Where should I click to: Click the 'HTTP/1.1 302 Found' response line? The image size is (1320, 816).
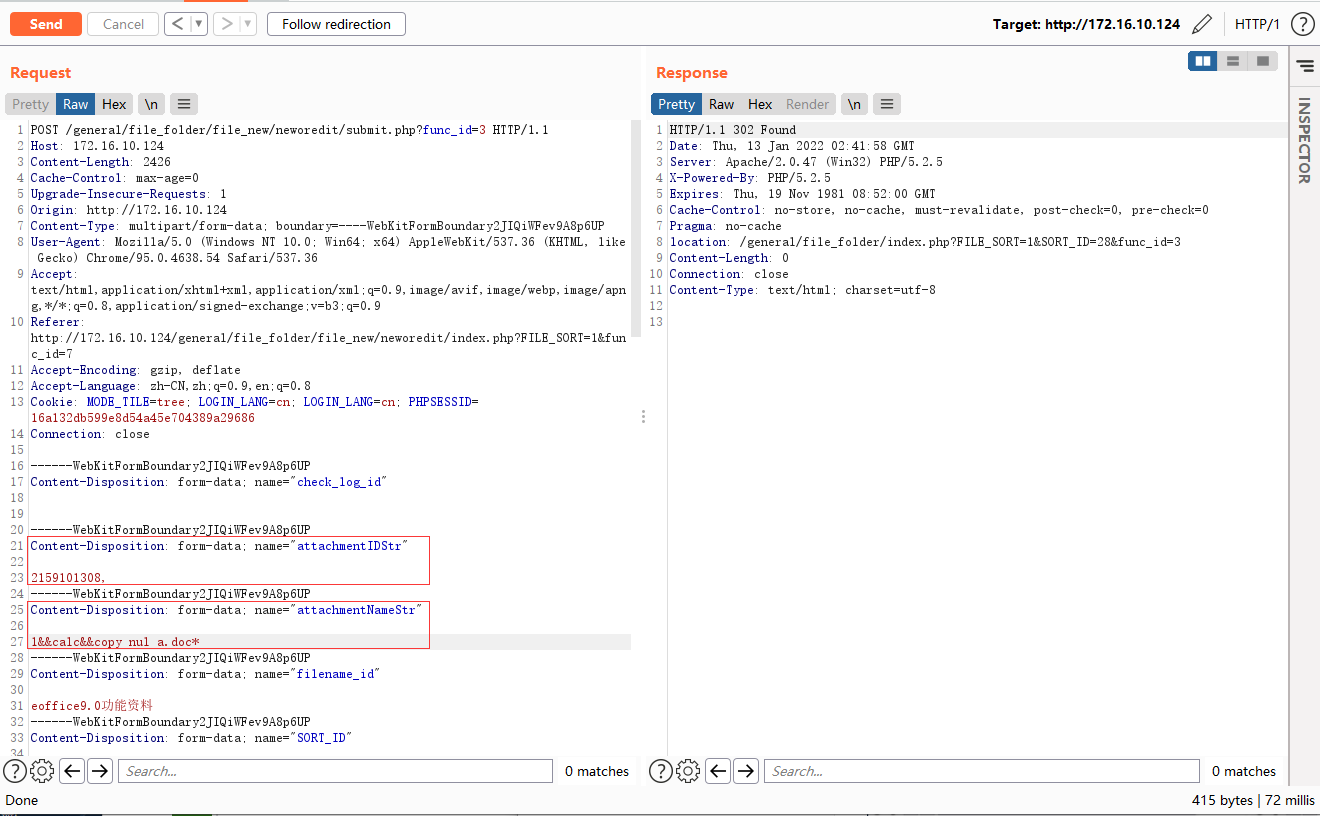click(x=733, y=130)
